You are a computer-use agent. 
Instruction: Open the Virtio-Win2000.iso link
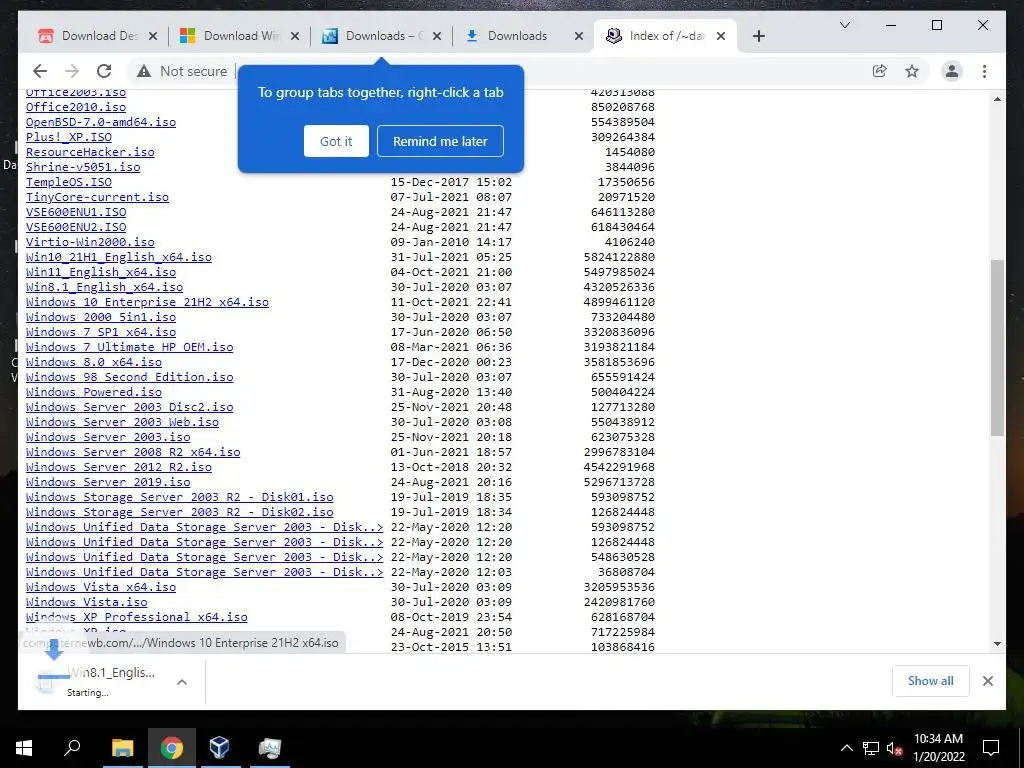[90, 242]
